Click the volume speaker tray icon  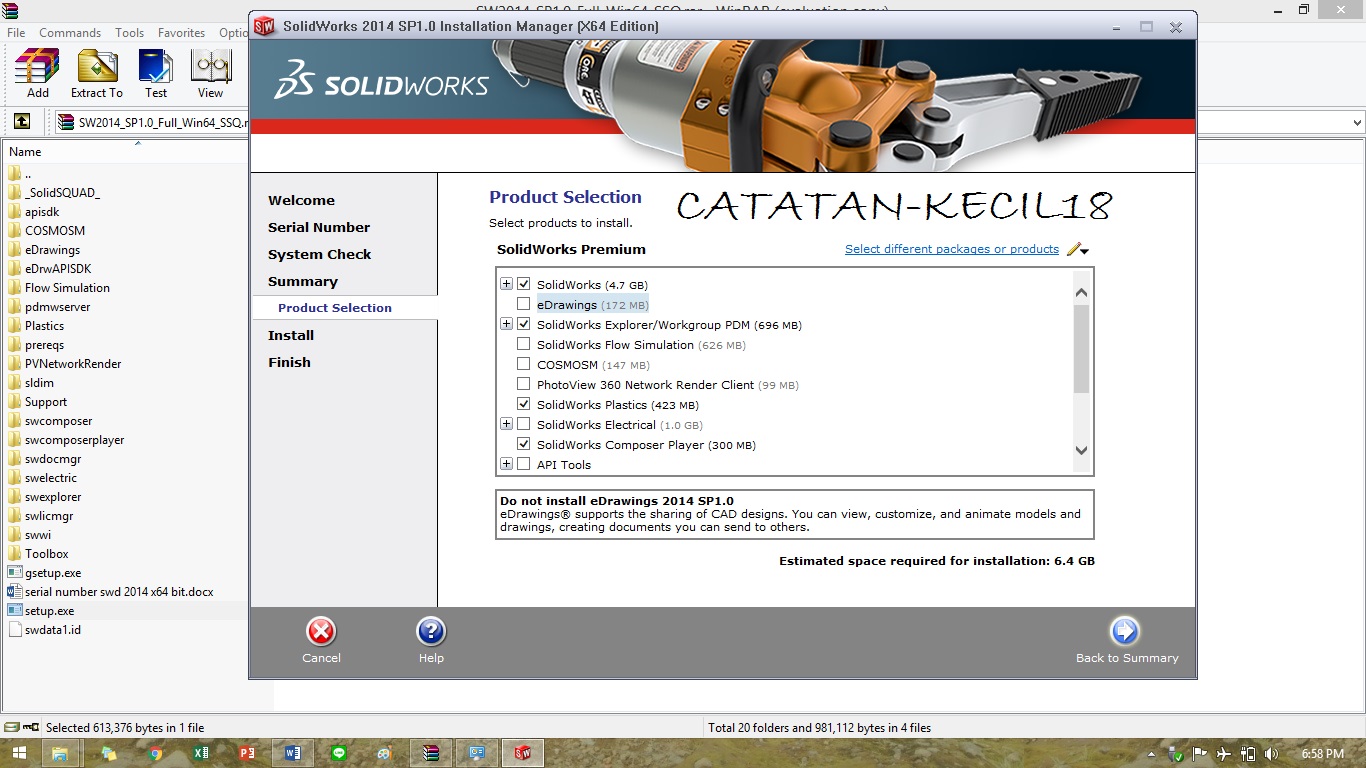1270,754
